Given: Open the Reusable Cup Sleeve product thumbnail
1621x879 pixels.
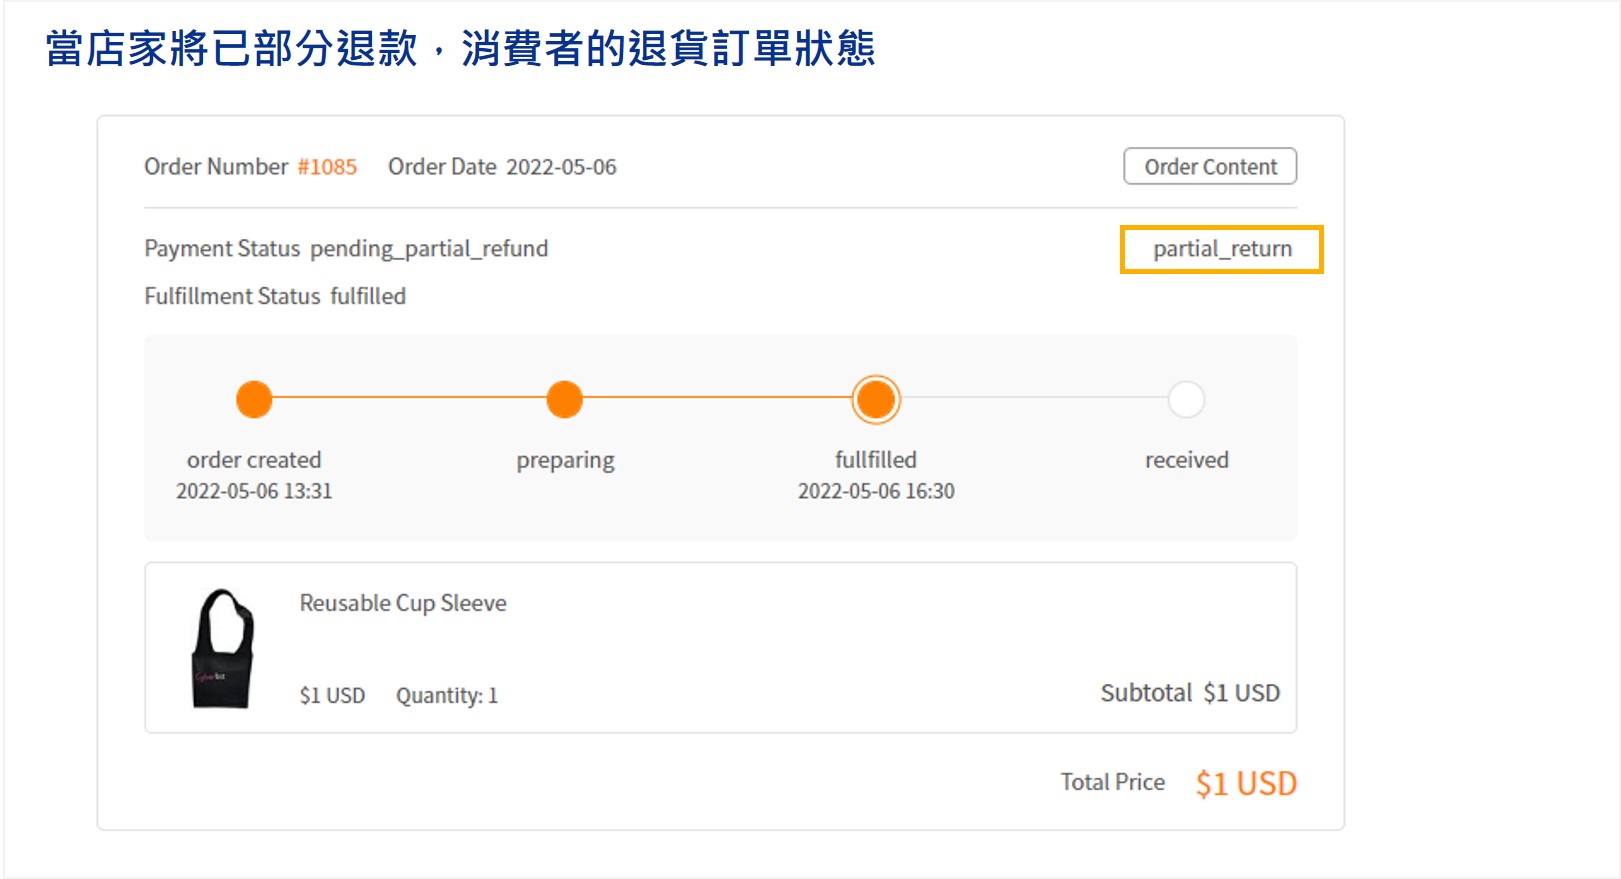Looking at the screenshot, I should (x=222, y=649).
